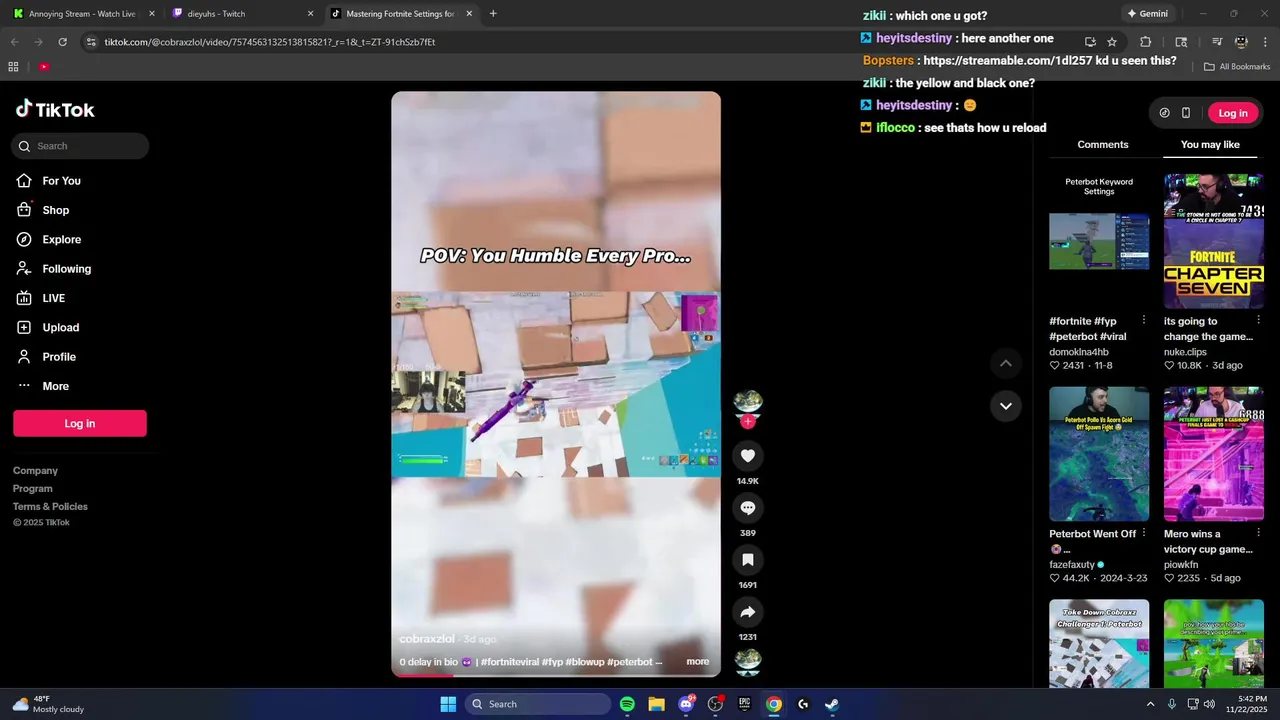
Task: Open the Gemini button in Chrome
Action: [1148, 14]
